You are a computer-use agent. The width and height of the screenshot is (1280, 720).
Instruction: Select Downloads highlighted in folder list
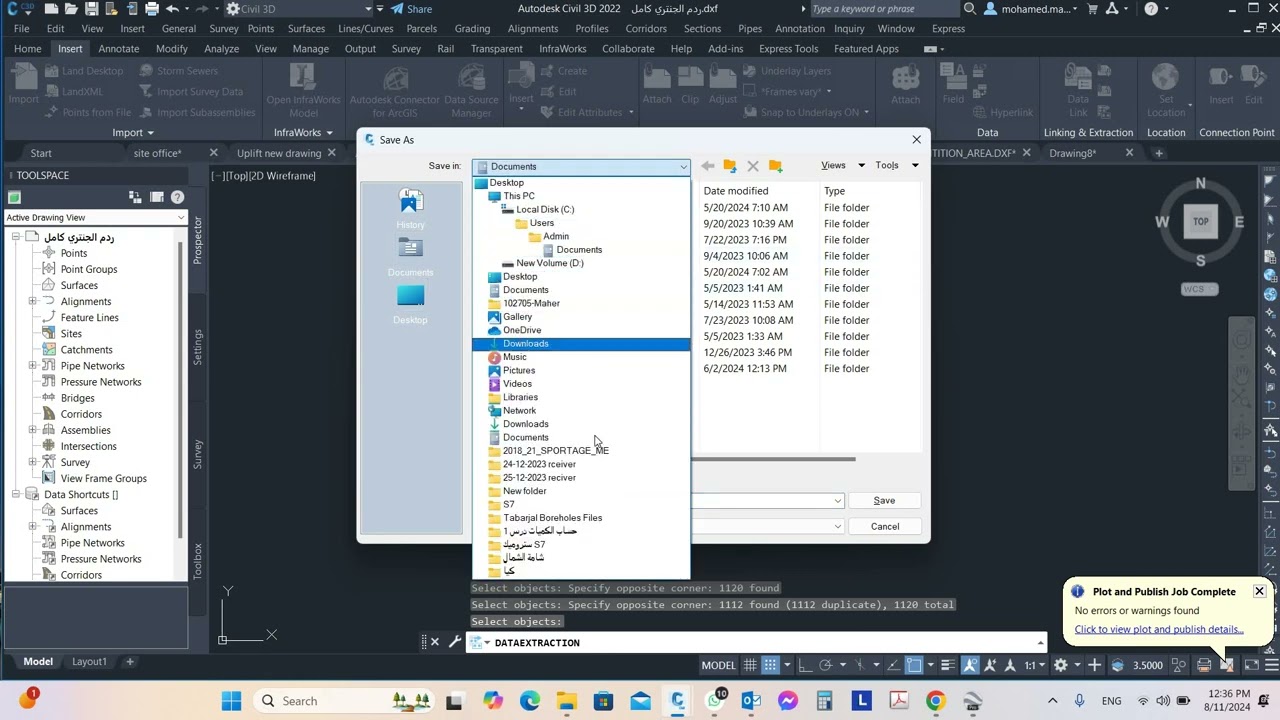pos(581,343)
